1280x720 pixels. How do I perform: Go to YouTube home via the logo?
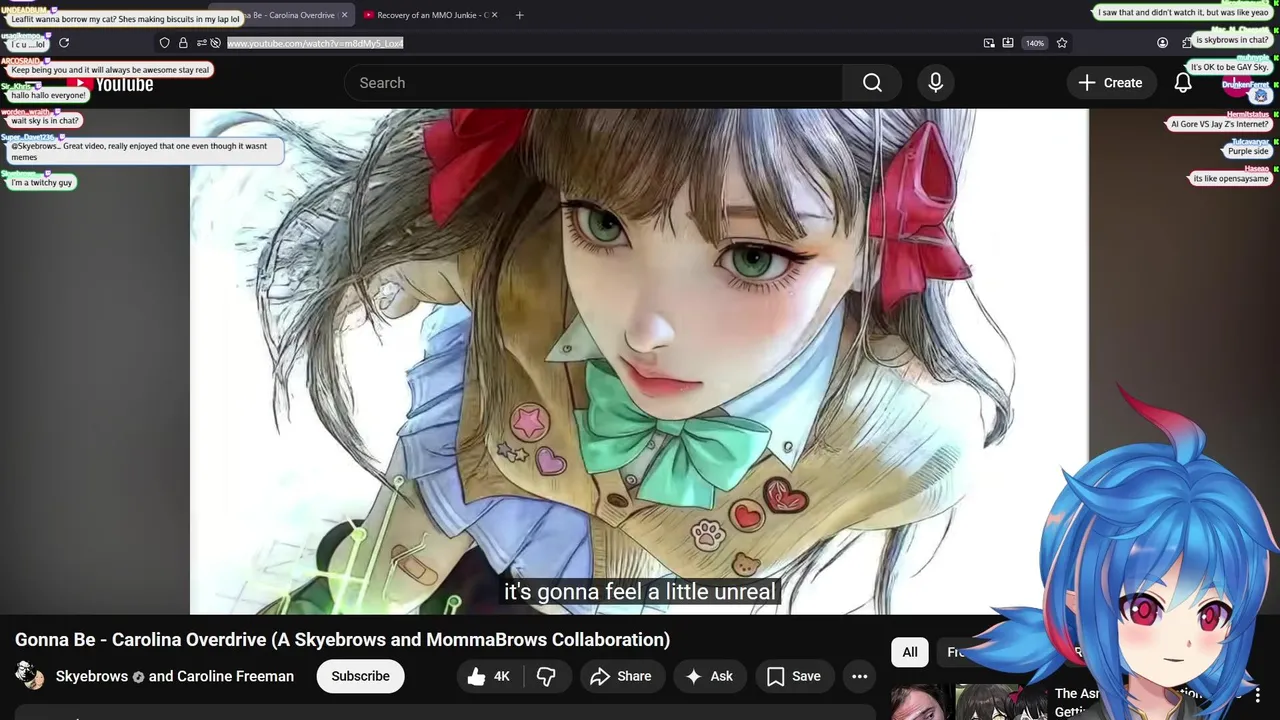click(x=110, y=84)
